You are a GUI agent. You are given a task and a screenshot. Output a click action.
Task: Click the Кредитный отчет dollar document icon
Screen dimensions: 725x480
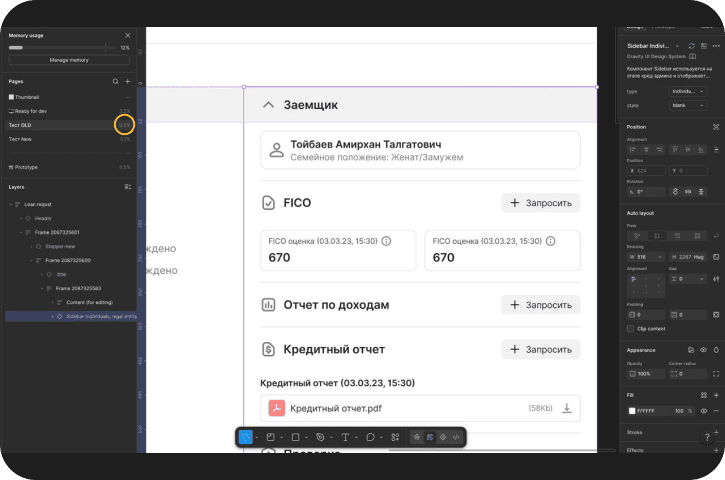268,350
